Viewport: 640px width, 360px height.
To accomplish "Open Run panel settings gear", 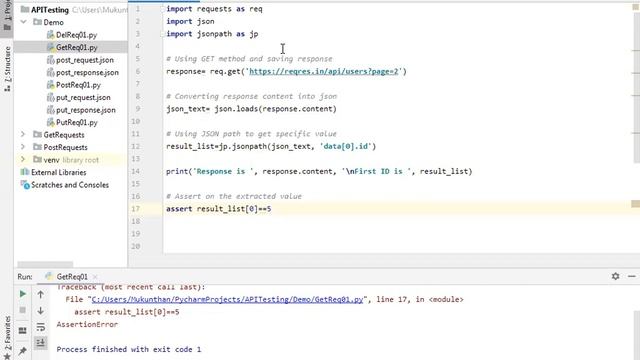I will pos(616,276).
